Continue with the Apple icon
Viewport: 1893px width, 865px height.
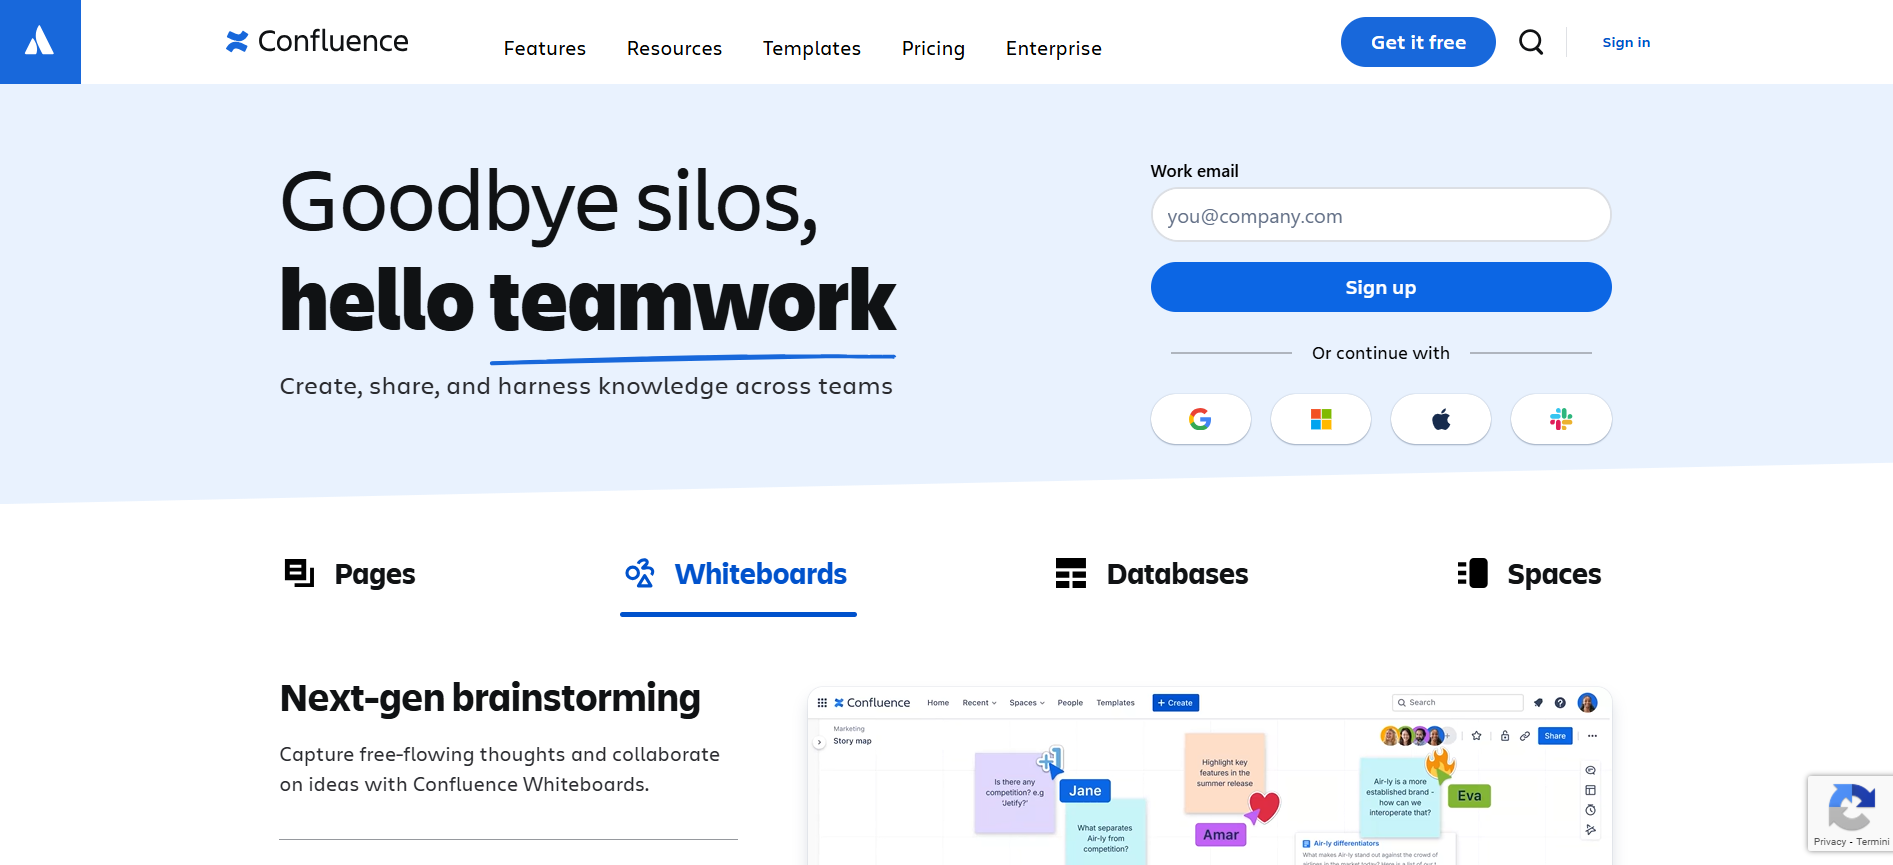tap(1441, 419)
